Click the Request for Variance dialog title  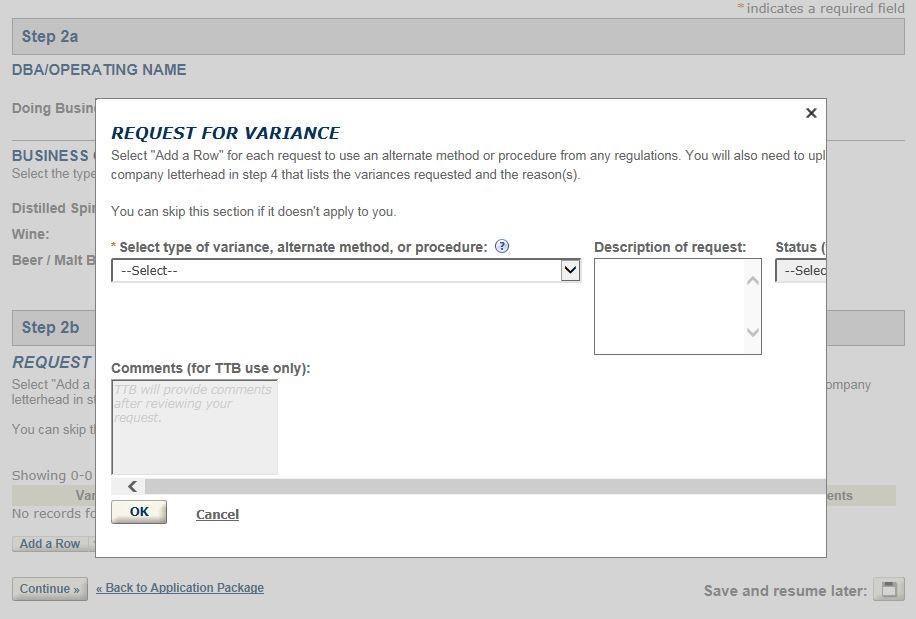pos(225,133)
